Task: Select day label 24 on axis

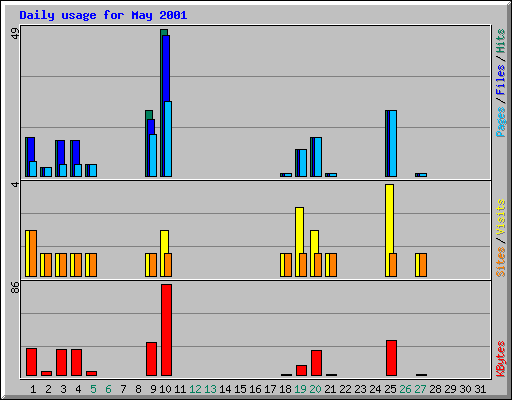Action: click(375, 389)
